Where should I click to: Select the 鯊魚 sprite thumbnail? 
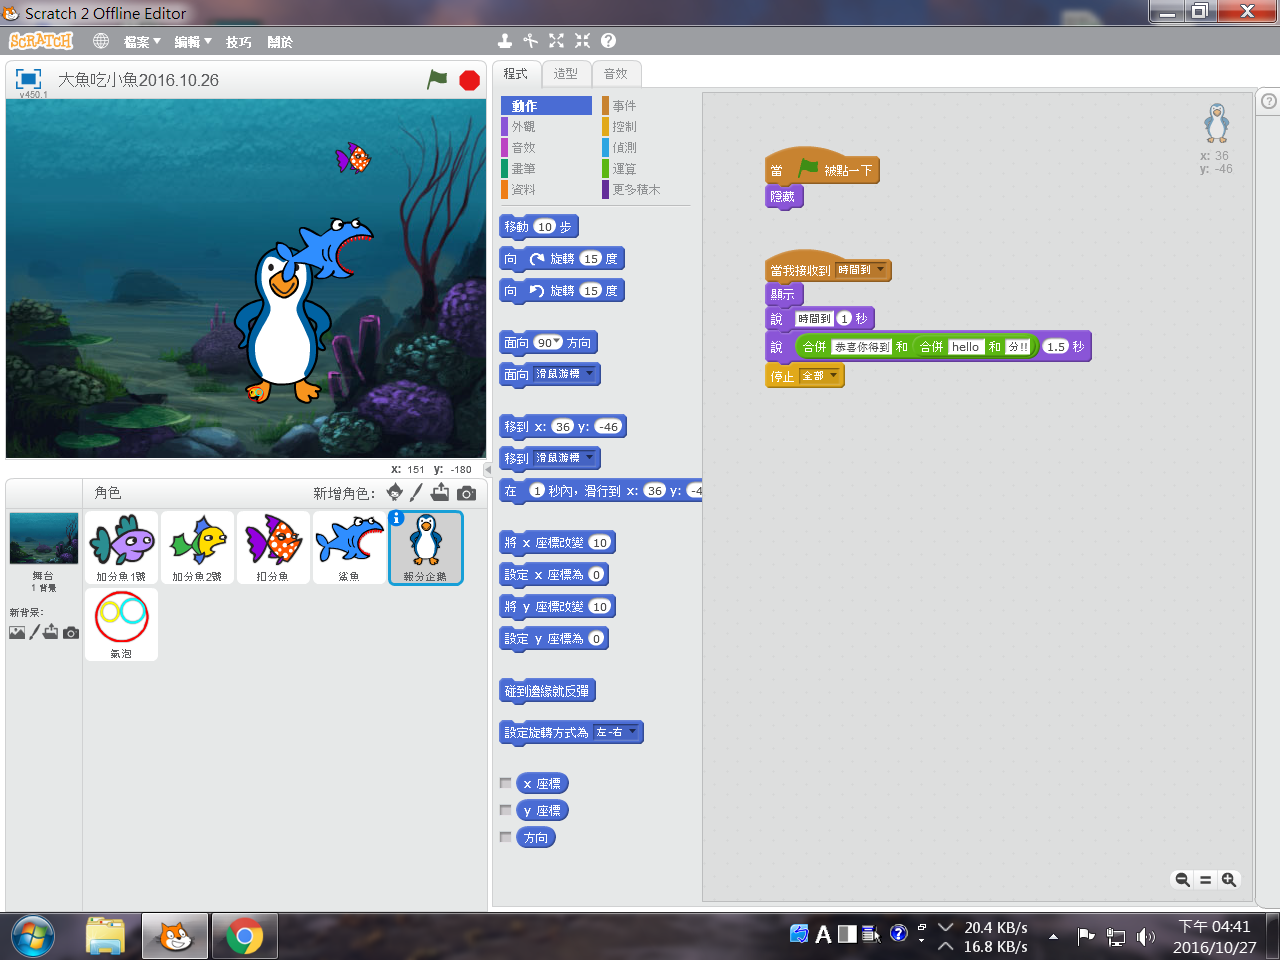pyautogui.click(x=349, y=547)
